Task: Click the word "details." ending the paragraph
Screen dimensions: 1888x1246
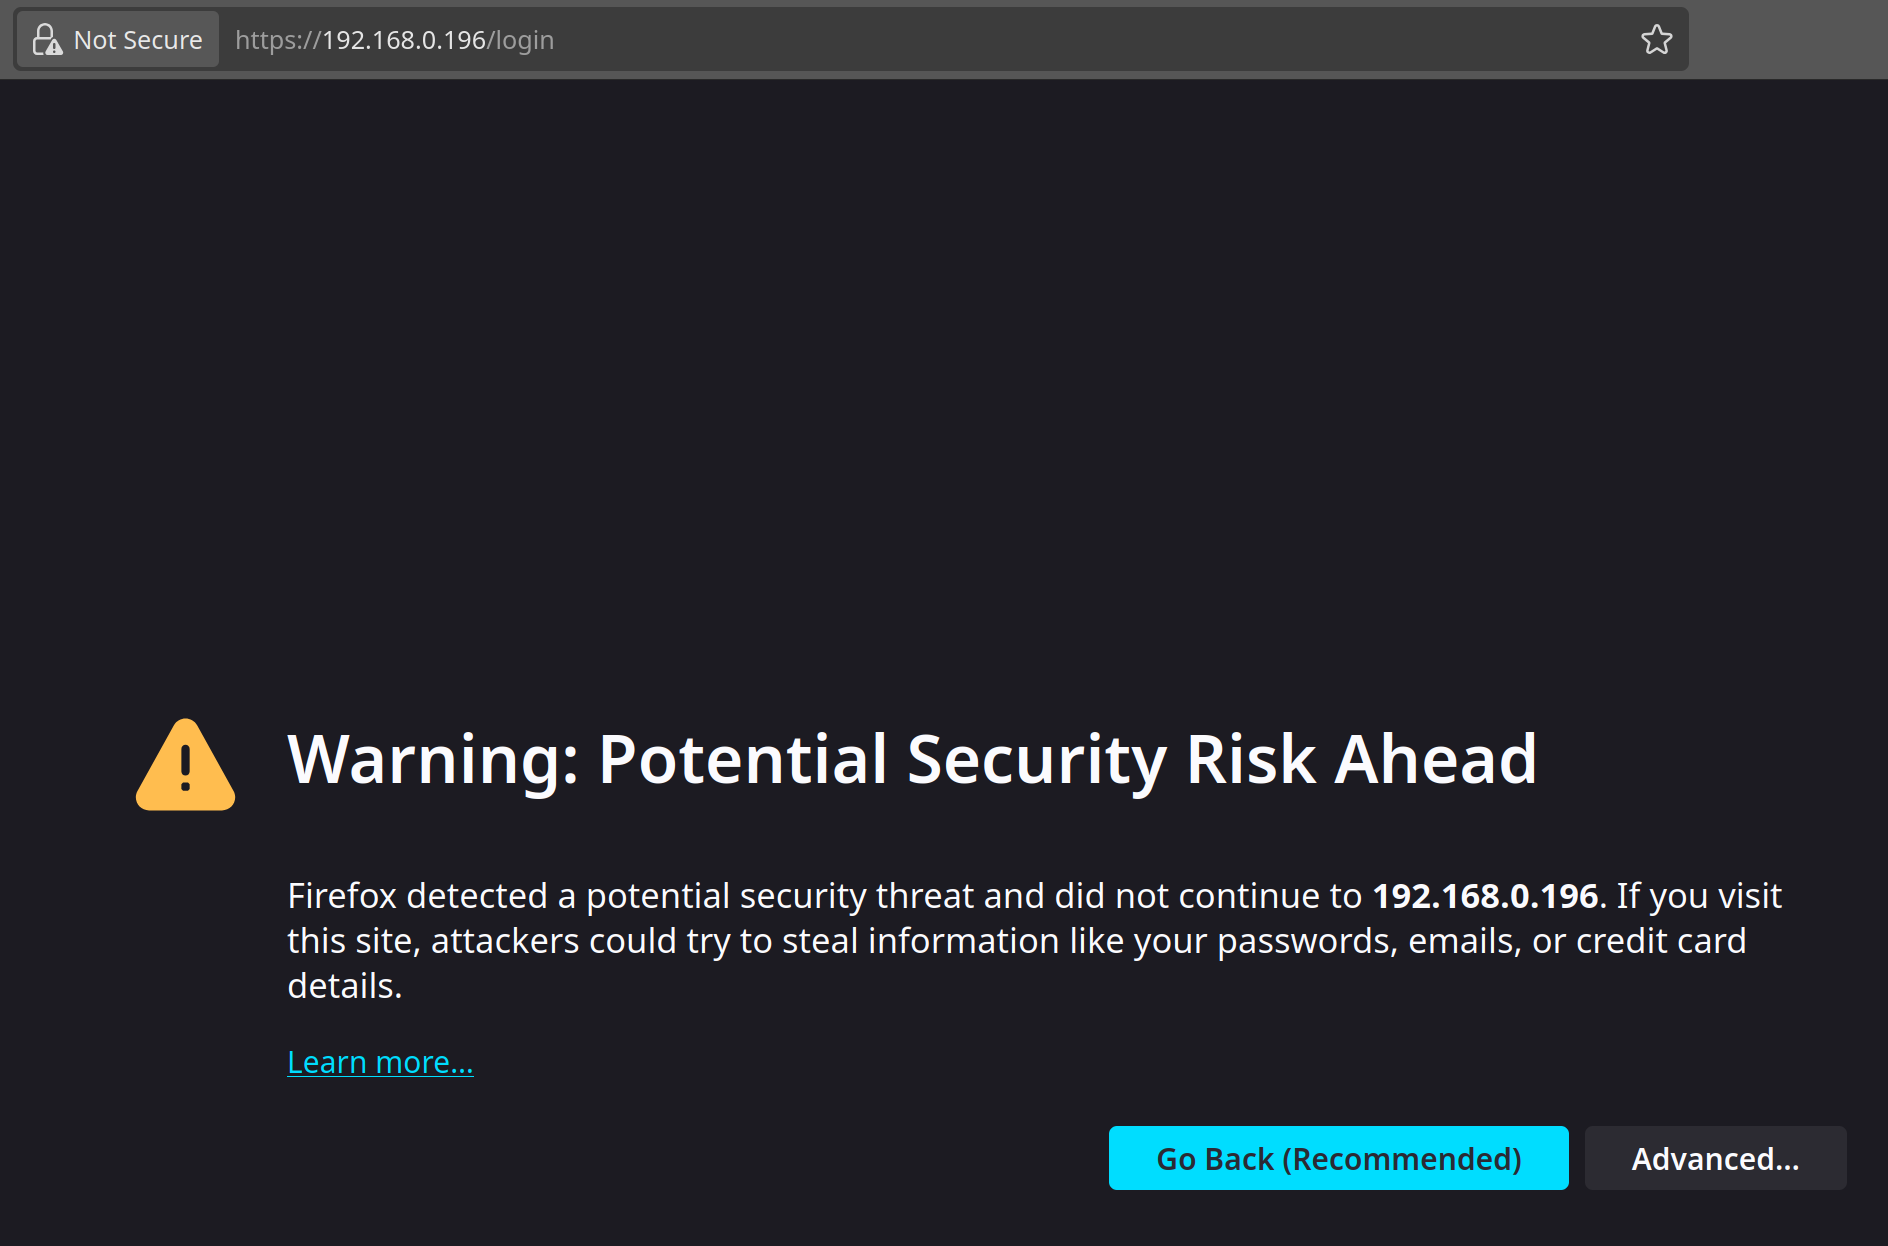Action: 344,986
